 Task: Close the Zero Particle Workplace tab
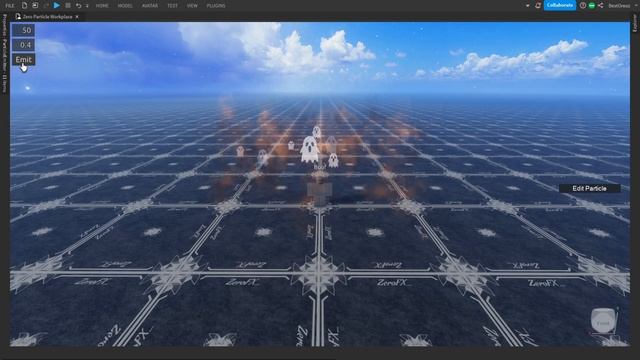pyautogui.click(x=77, y=17)
